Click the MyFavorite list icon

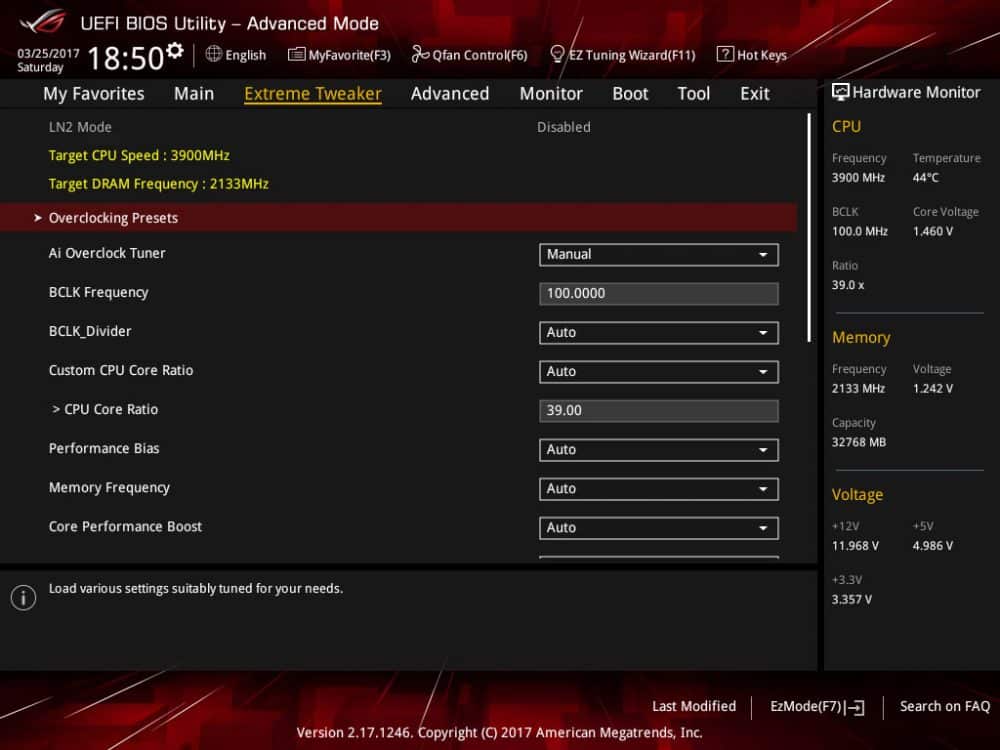coord(296,54)
